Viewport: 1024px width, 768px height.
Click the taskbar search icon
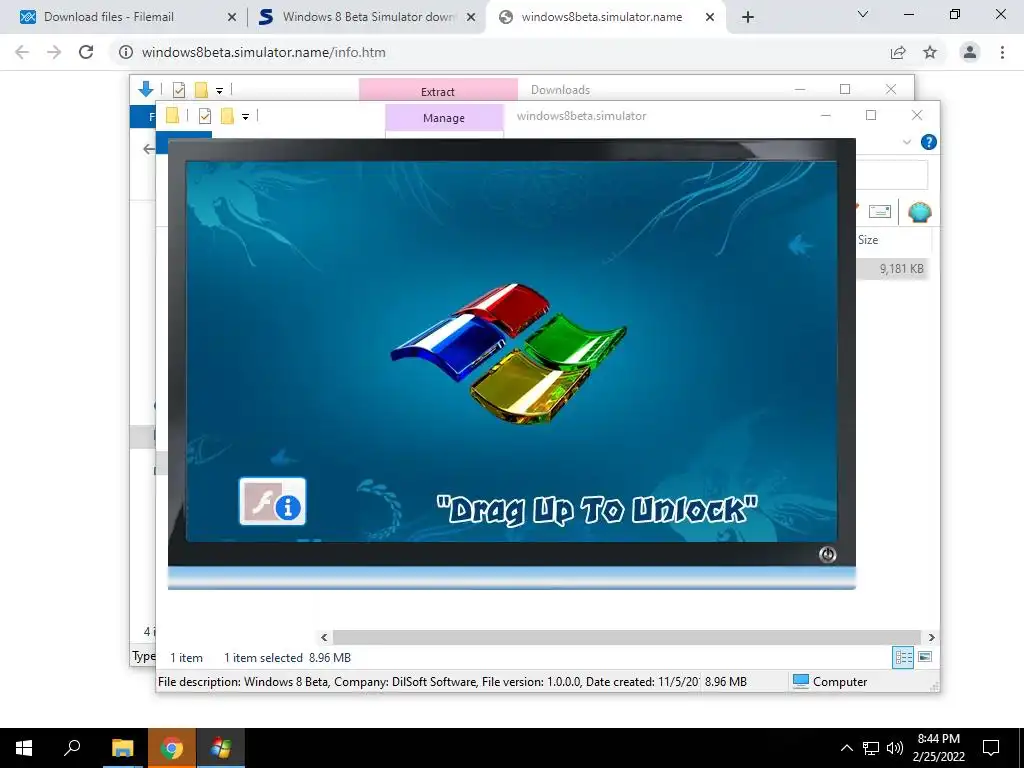pyautogui.click(x=72, y=748)
